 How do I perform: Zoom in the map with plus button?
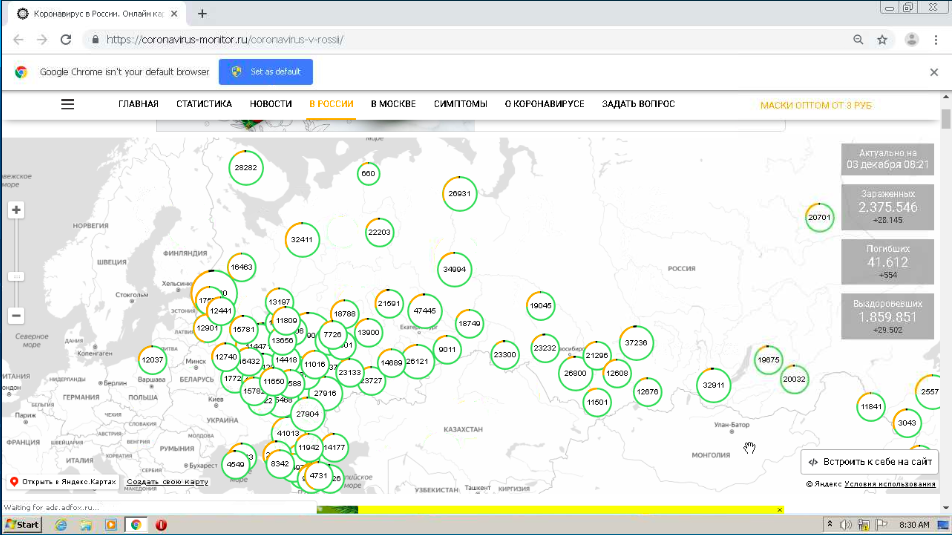[x=16, y=210]
